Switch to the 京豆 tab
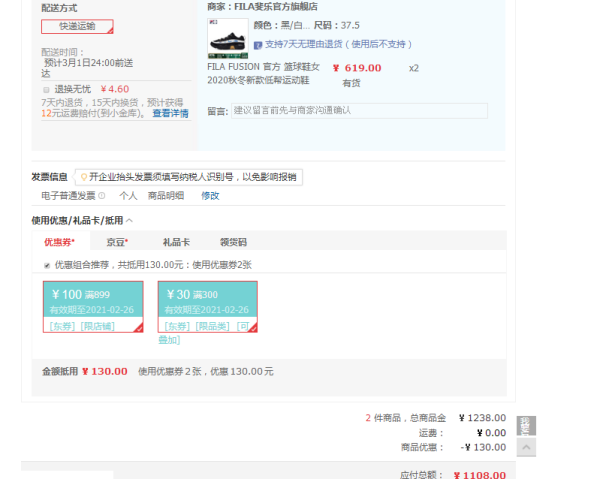Screen dimensions: 600x479 pyautogui.click(x=117, y=242)
